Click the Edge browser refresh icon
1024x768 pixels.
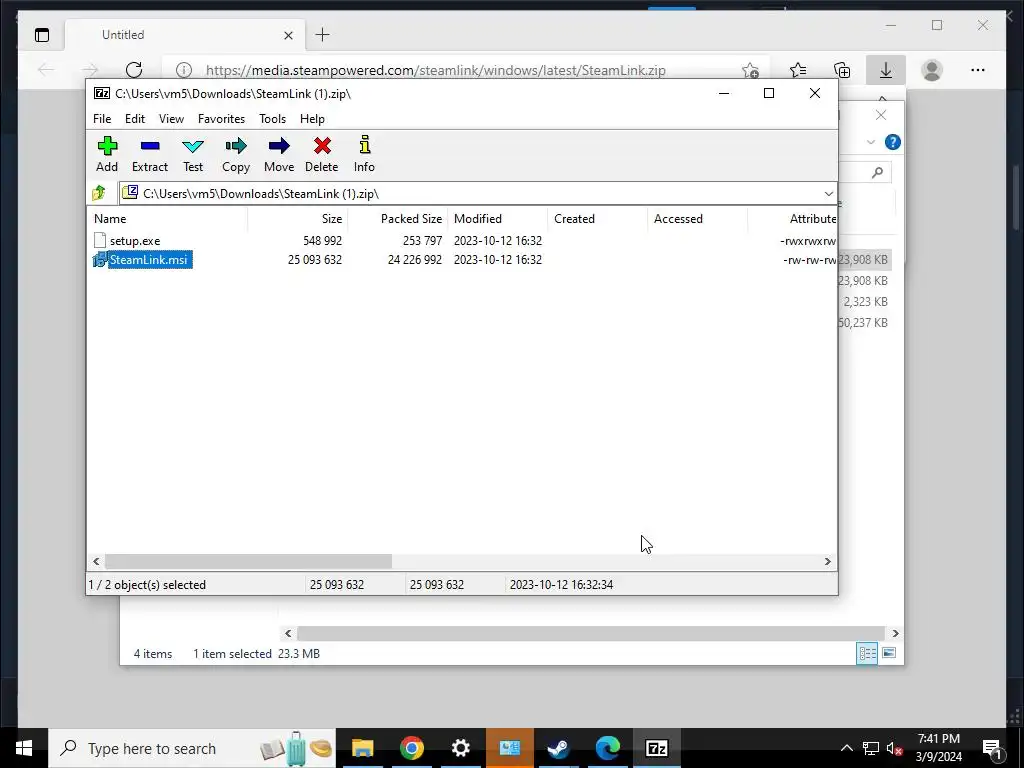pyautogui.click(x=134, y=70)
